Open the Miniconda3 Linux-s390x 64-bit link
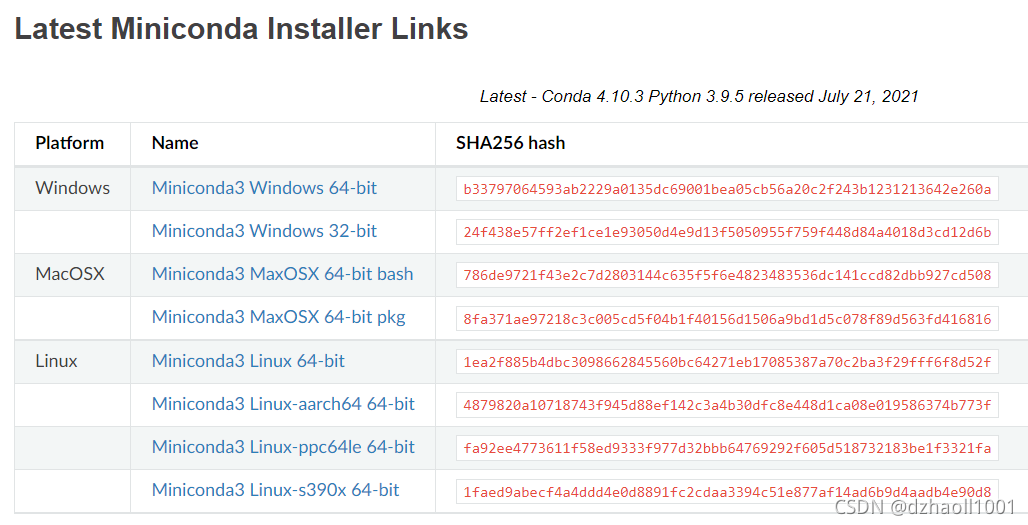Viewport: 1028px width, 525px height. click(x=275, y=490)
